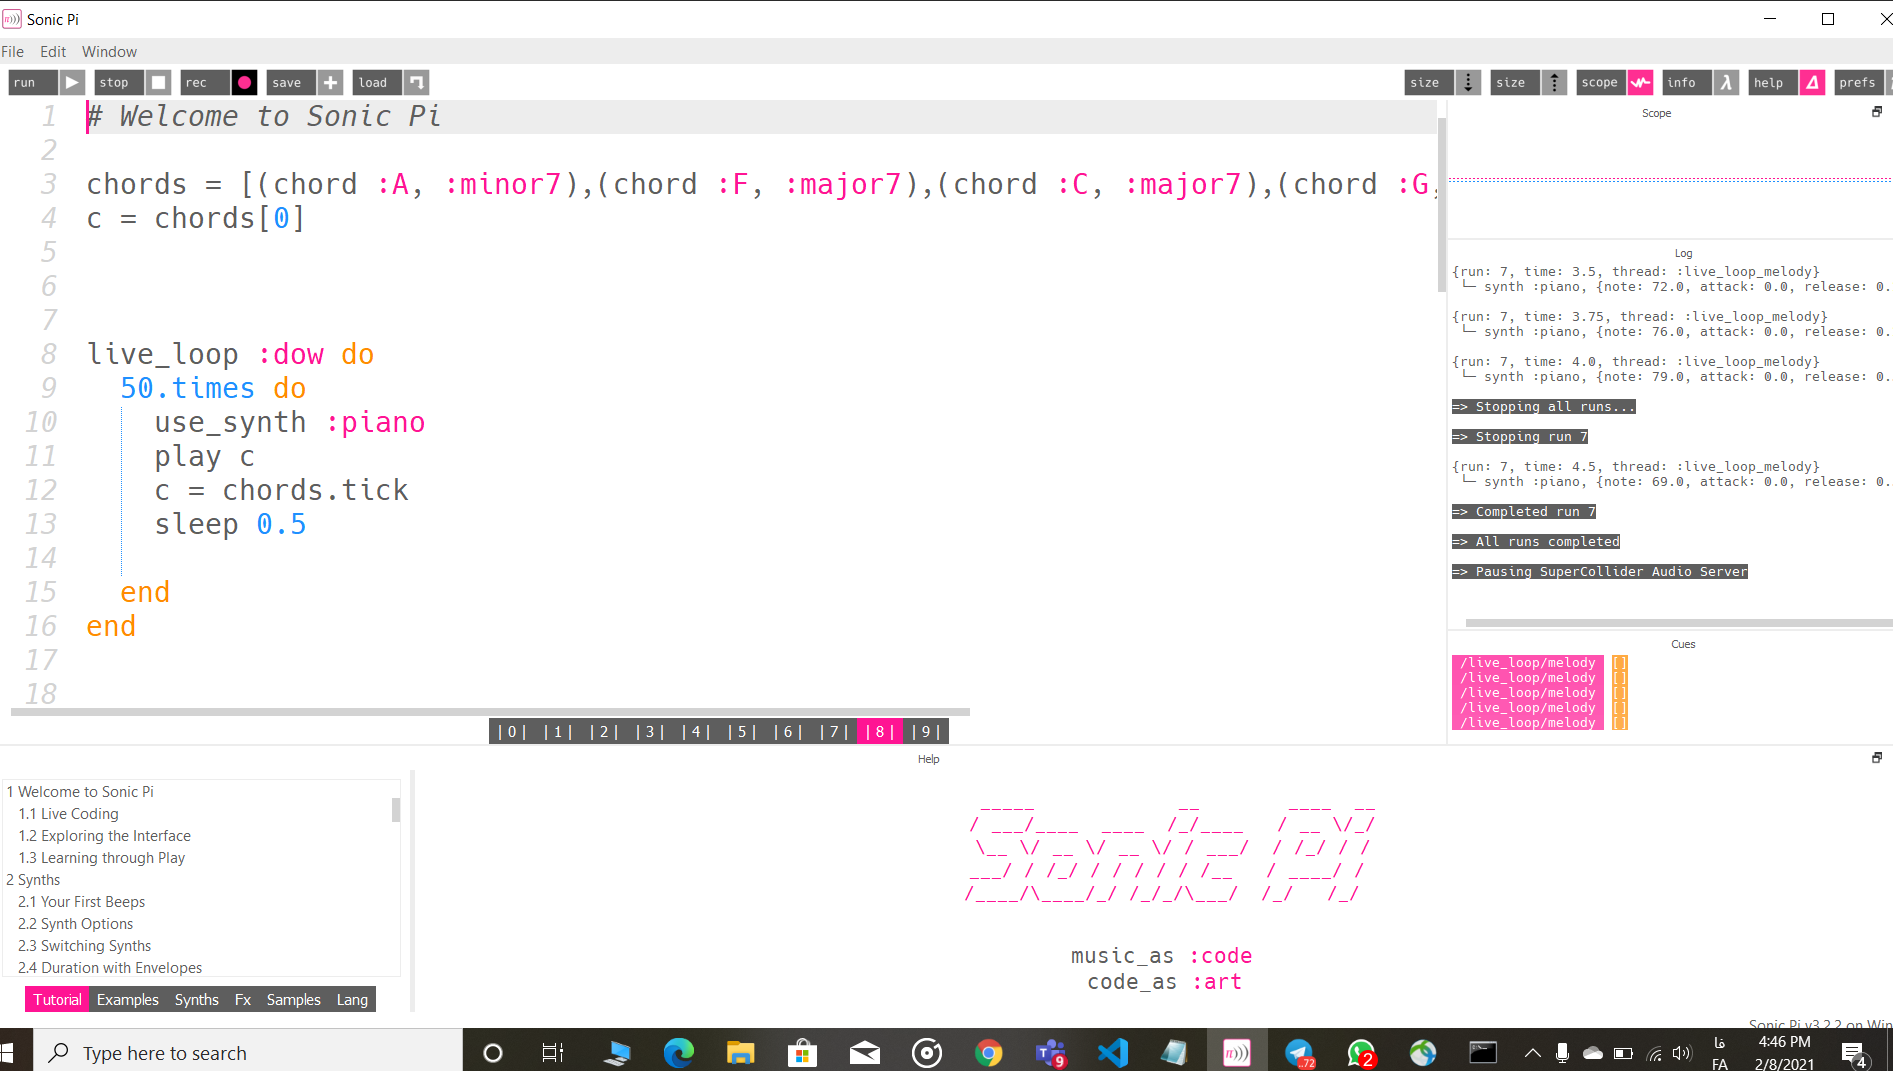This screenshot has height=1071, width=1893.
Task: Click the tutorial list scrollbar
Action: [x=396, y=809]
